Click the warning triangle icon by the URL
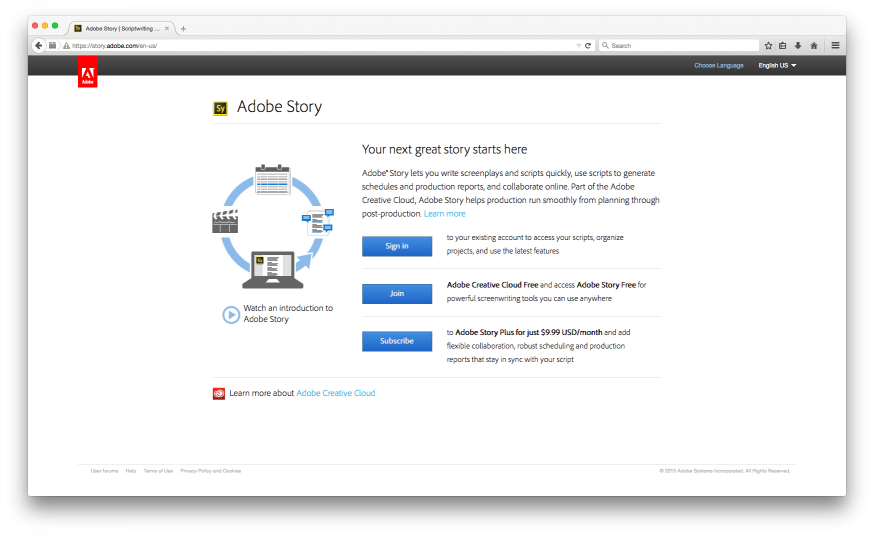Image resolution: width=874 pixels, height=536 pixels. [x=66, y=46]
